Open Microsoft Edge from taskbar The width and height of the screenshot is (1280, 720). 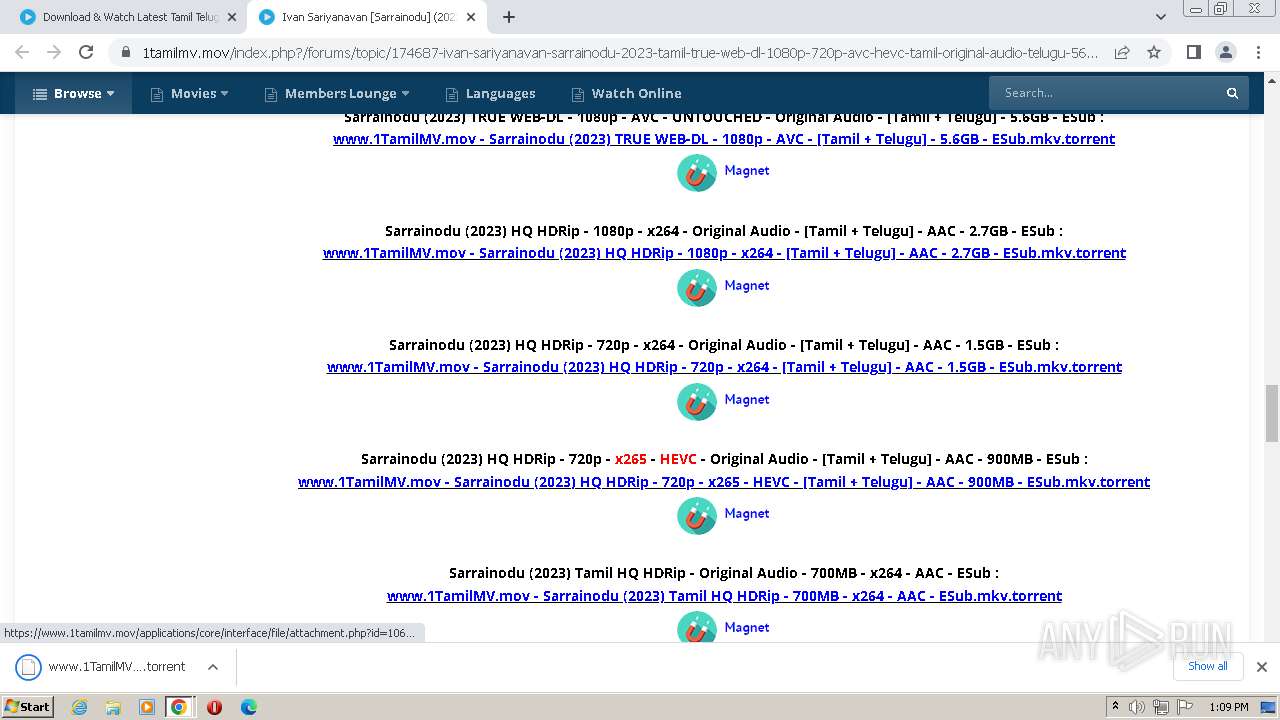tap(249, 707)
